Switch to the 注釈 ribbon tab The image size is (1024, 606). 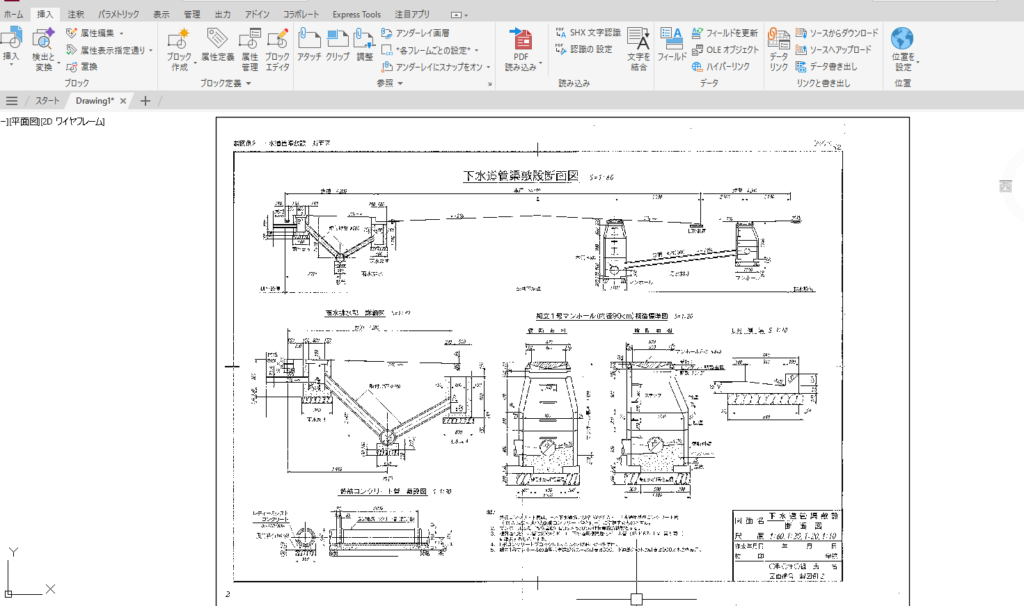tap(76, 14)
